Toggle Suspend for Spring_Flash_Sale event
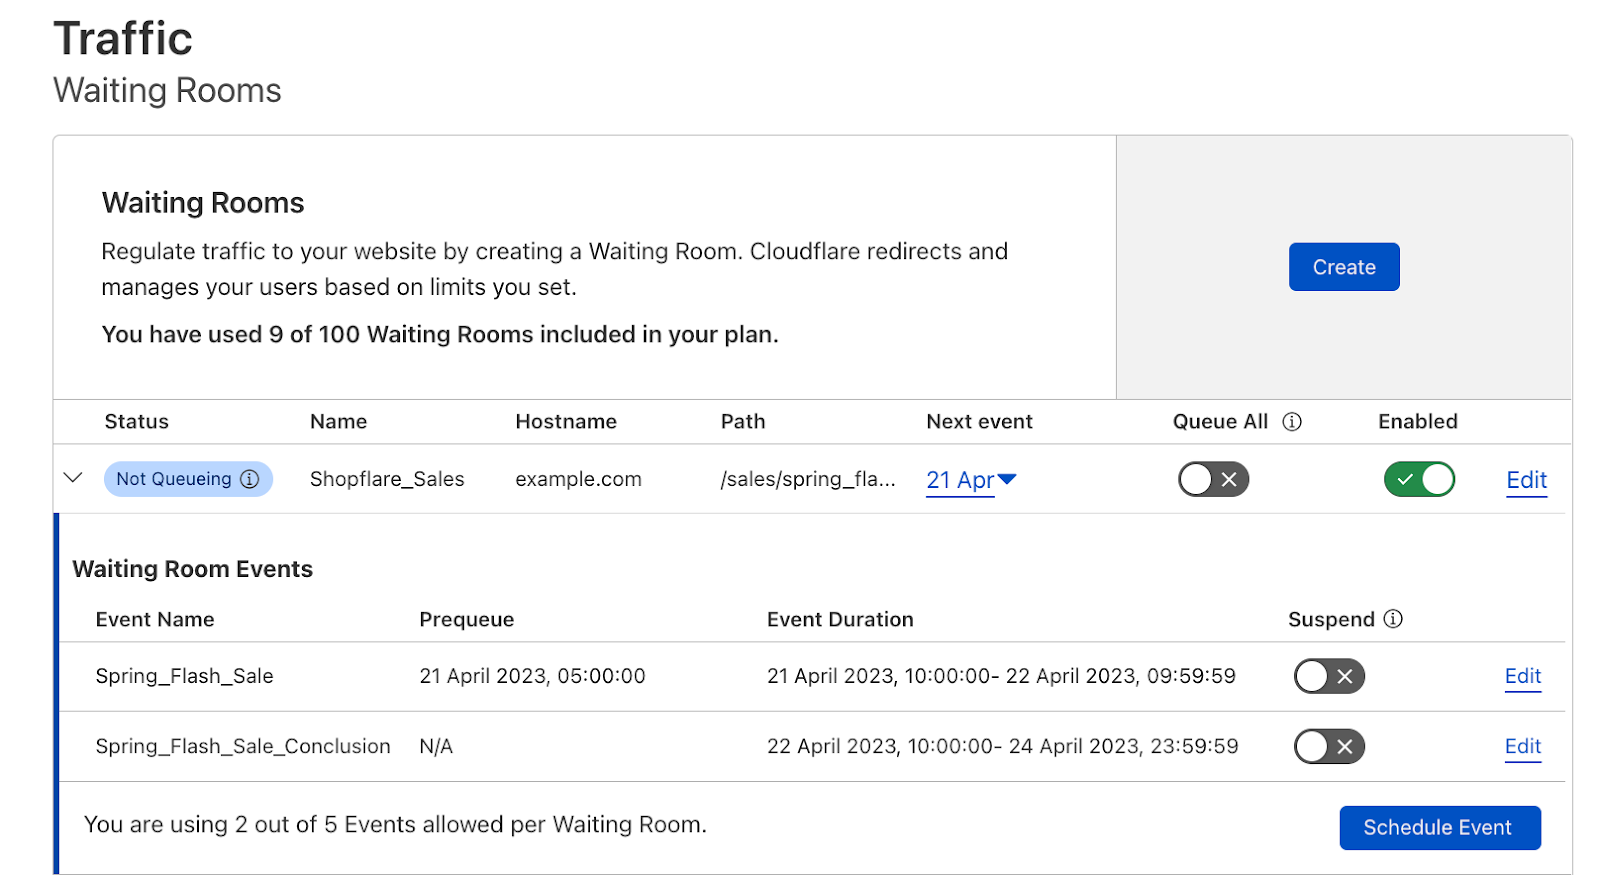The image size is (1600, 875). 1329,676
